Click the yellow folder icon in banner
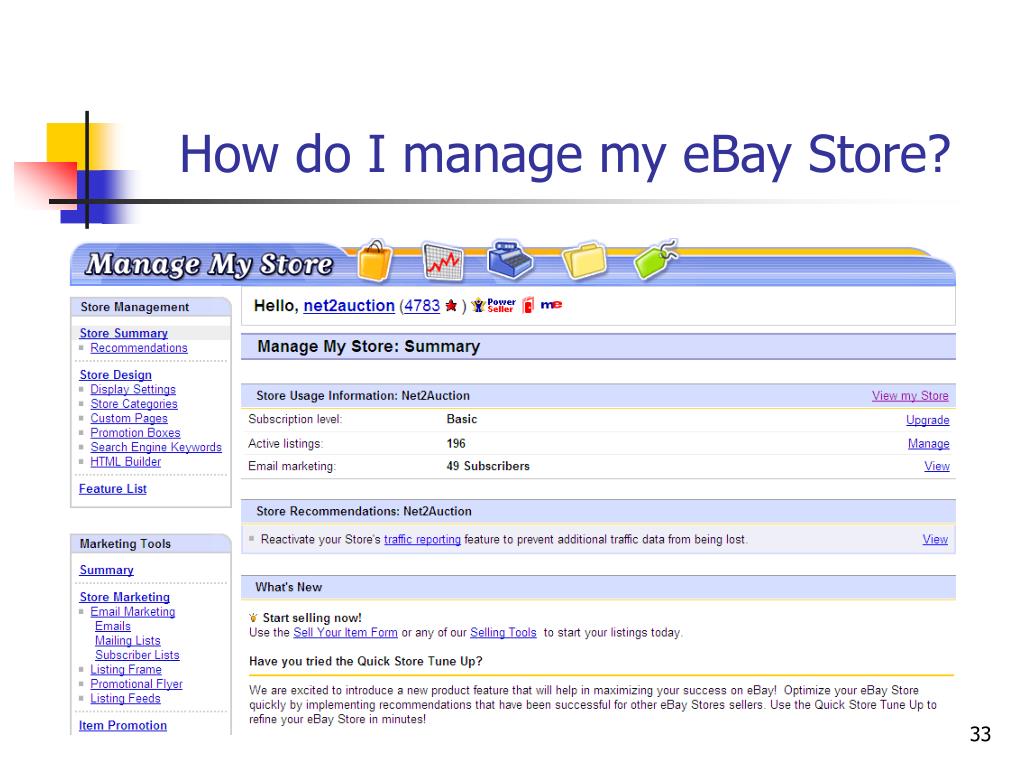Screen dimensions: 1024x768 584,260
